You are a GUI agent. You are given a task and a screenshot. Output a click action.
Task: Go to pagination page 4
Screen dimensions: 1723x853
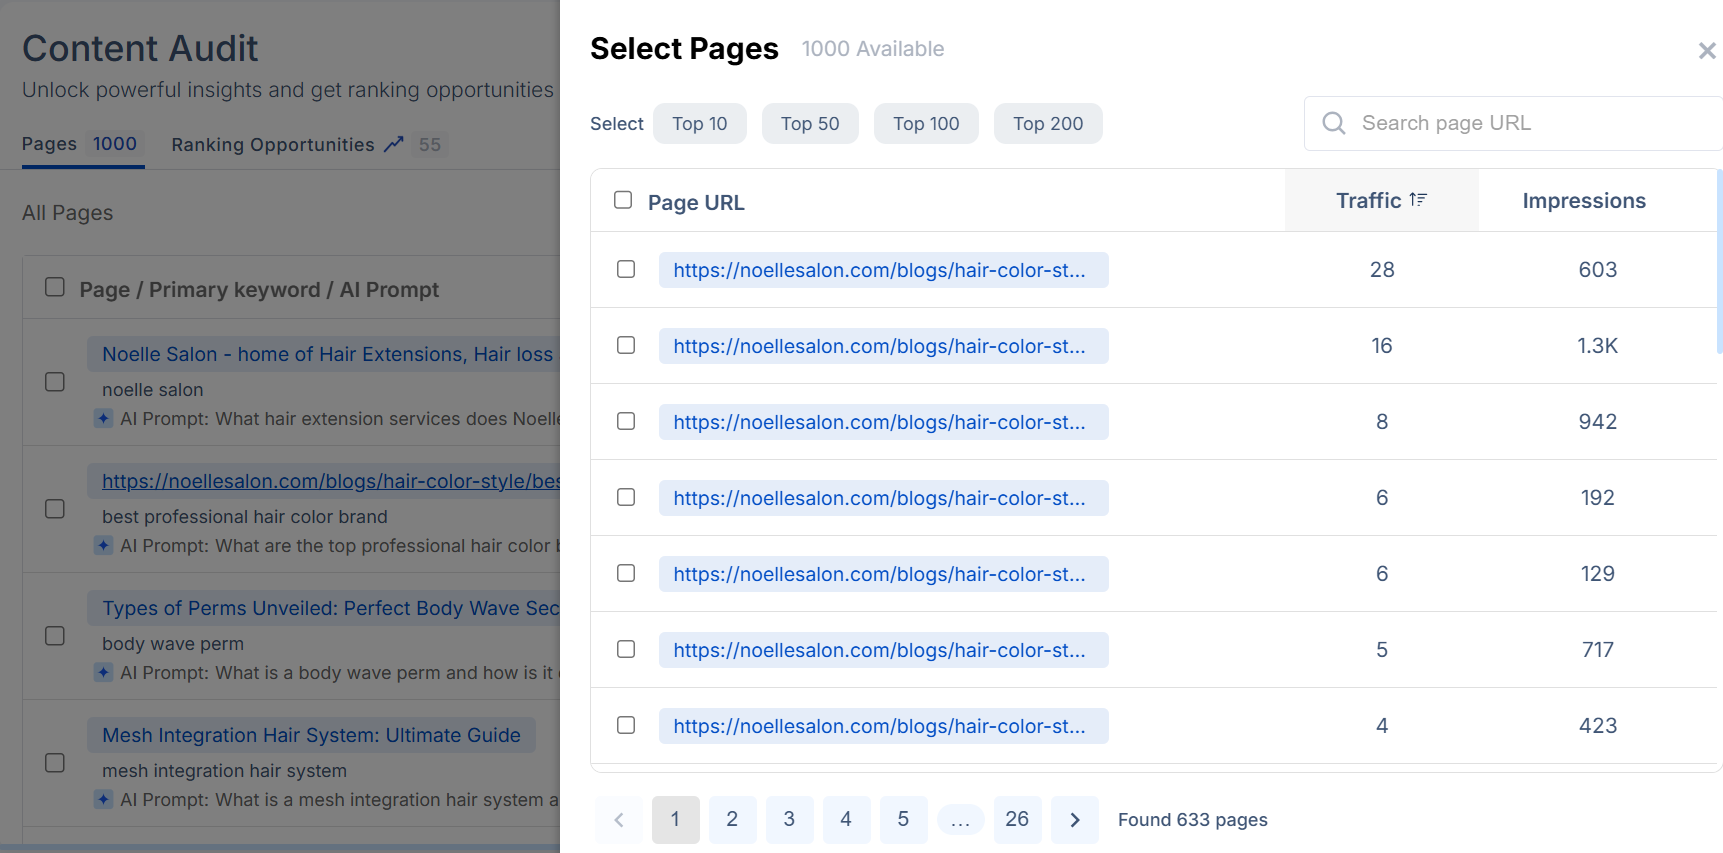point(847,820)
